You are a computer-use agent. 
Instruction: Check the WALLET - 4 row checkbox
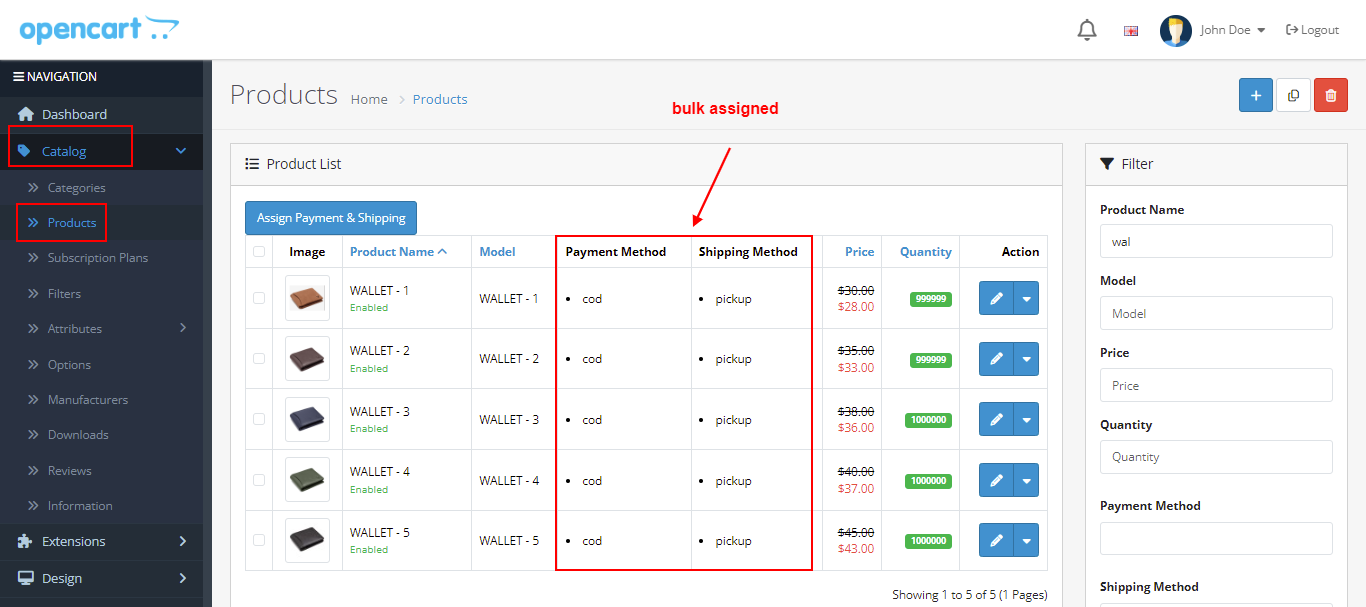point(259,480)
